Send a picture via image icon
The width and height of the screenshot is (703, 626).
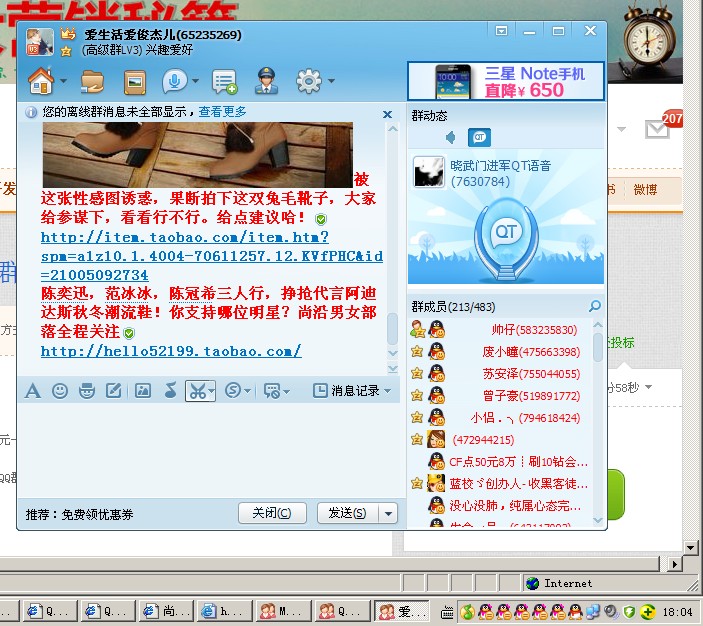143,391
